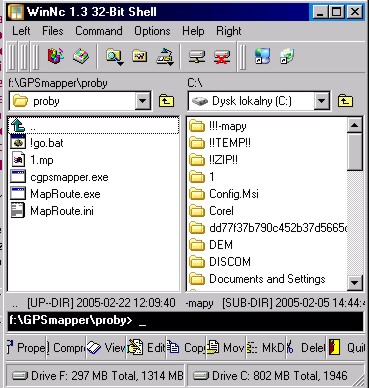
Task: Select the !!TEMP!! folder
Action: 230,143
